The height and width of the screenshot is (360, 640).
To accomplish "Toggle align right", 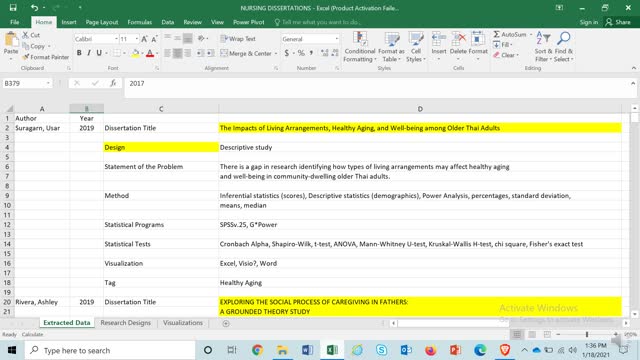I will point(188,53).
